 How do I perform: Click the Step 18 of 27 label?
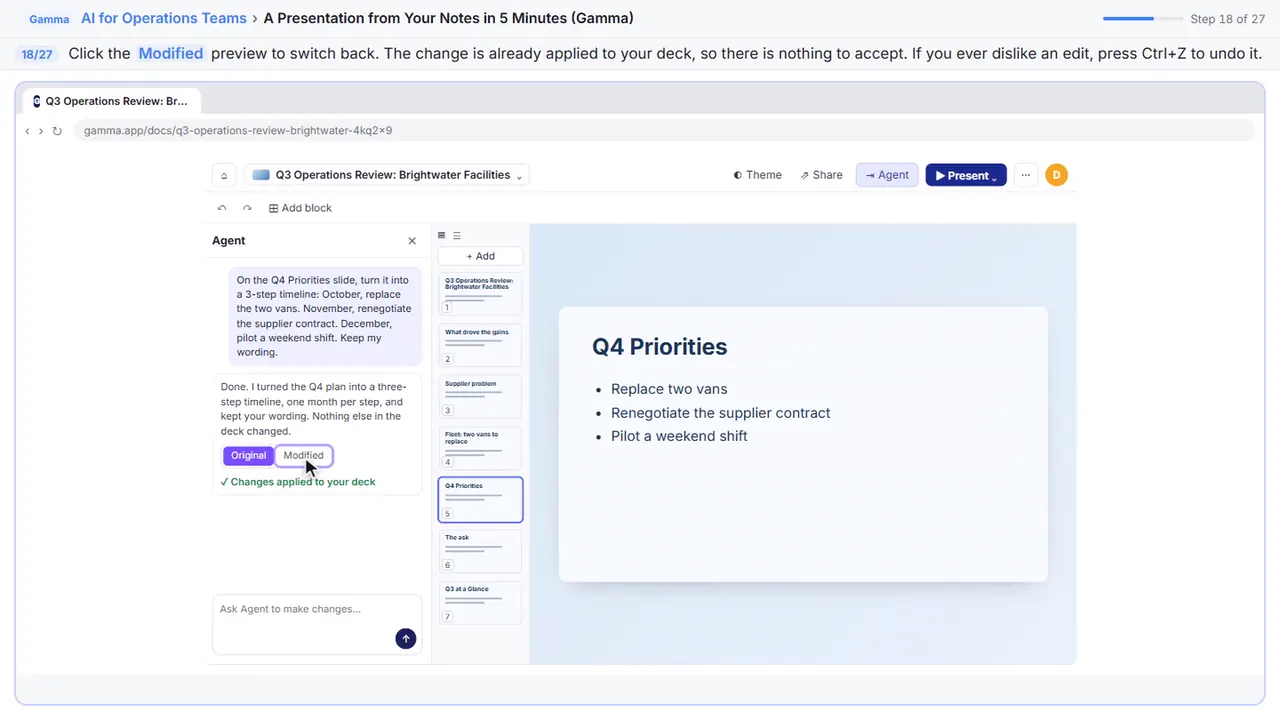(1227, 19)
